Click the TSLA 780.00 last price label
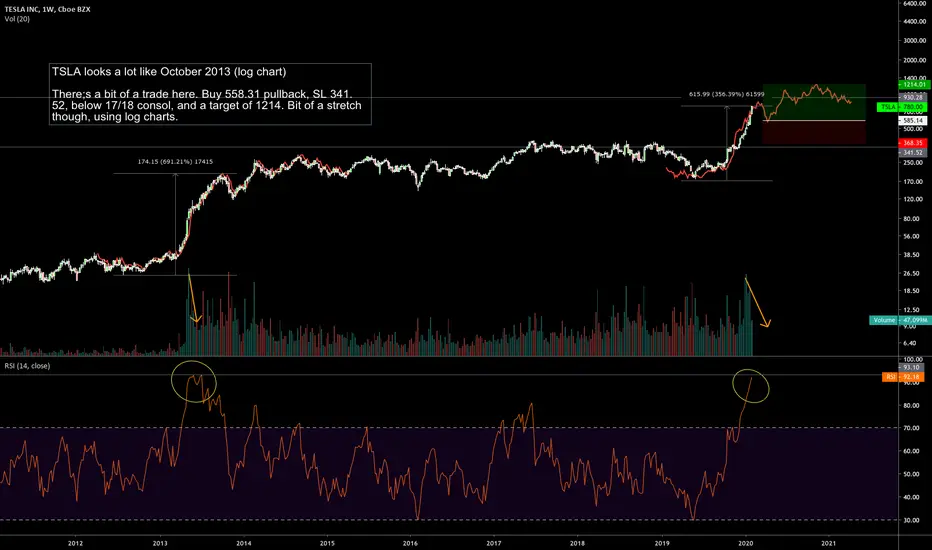 [902, 107]
